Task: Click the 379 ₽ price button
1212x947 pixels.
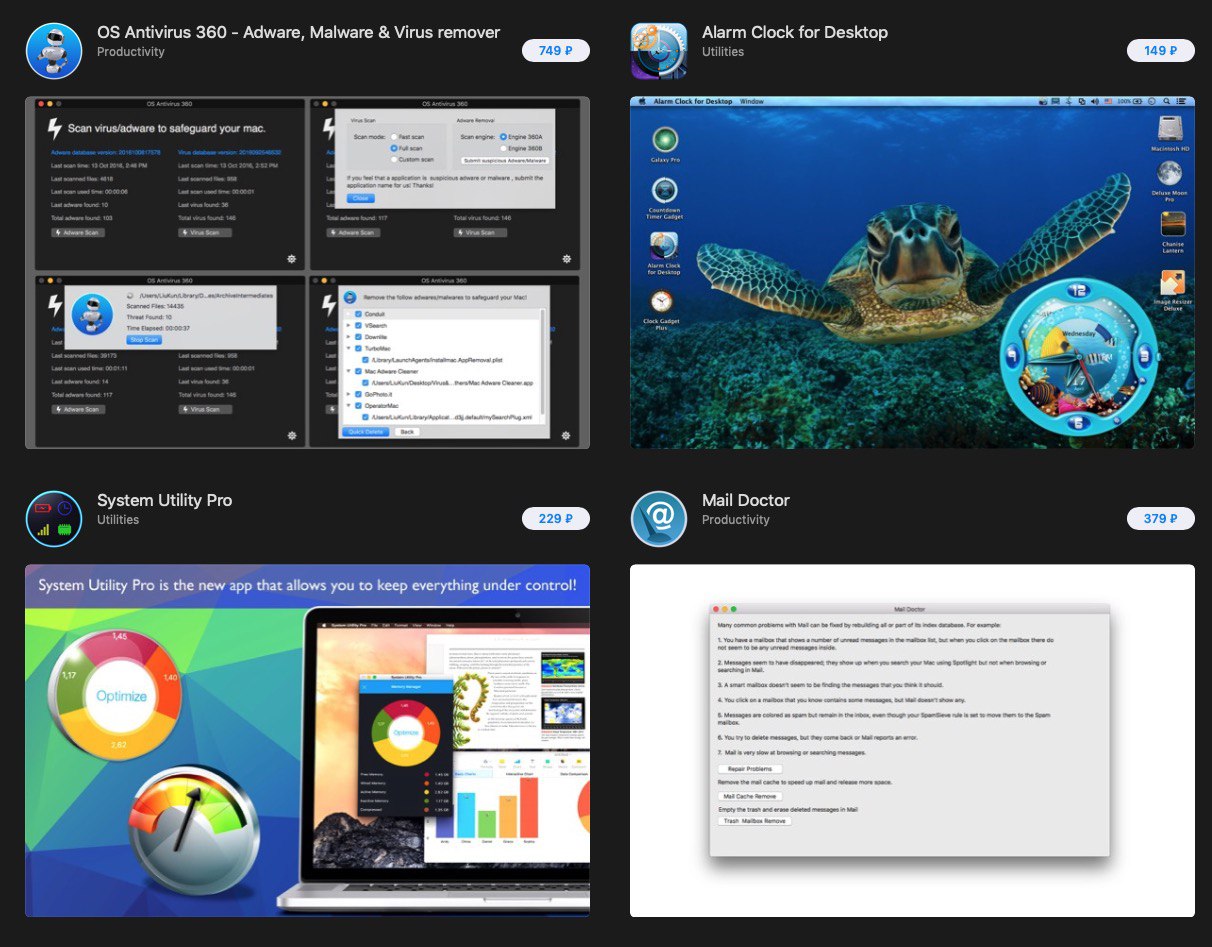Action: (1161, 518)
